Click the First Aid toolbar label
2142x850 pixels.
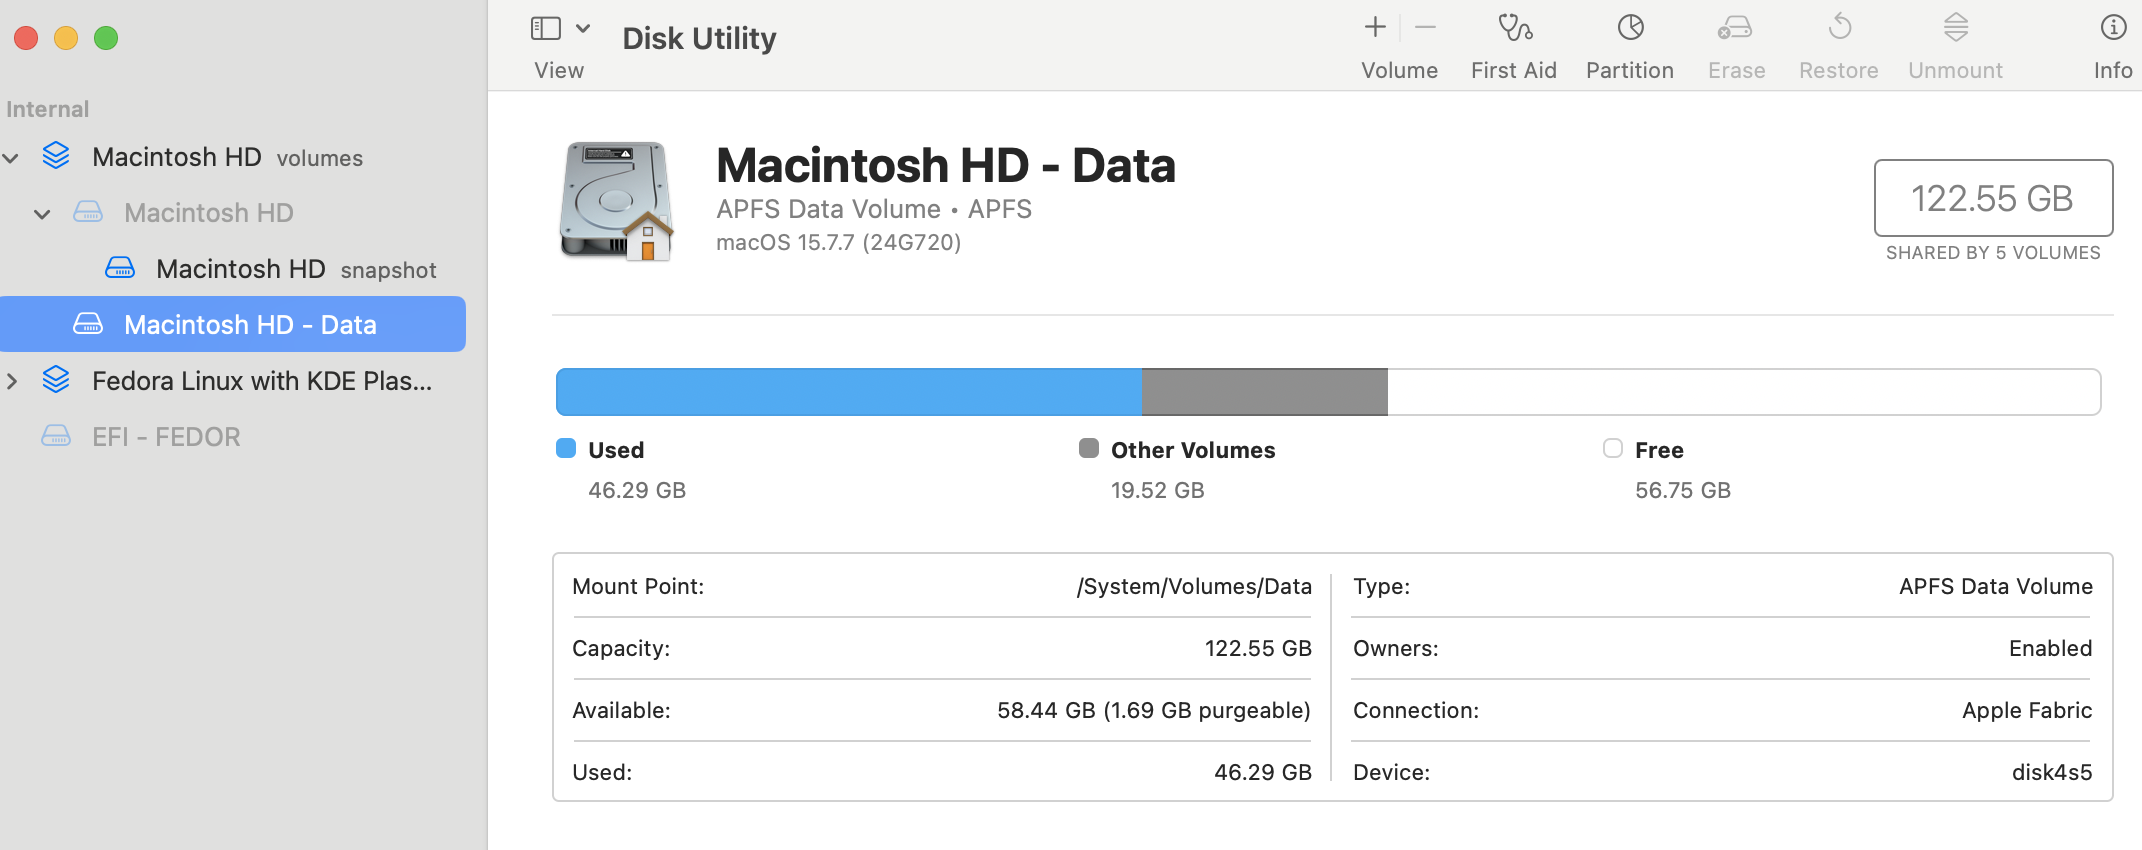1514,71
